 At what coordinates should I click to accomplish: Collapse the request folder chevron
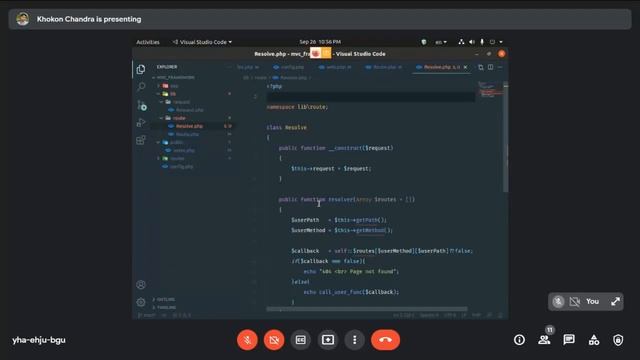point(161,102)
